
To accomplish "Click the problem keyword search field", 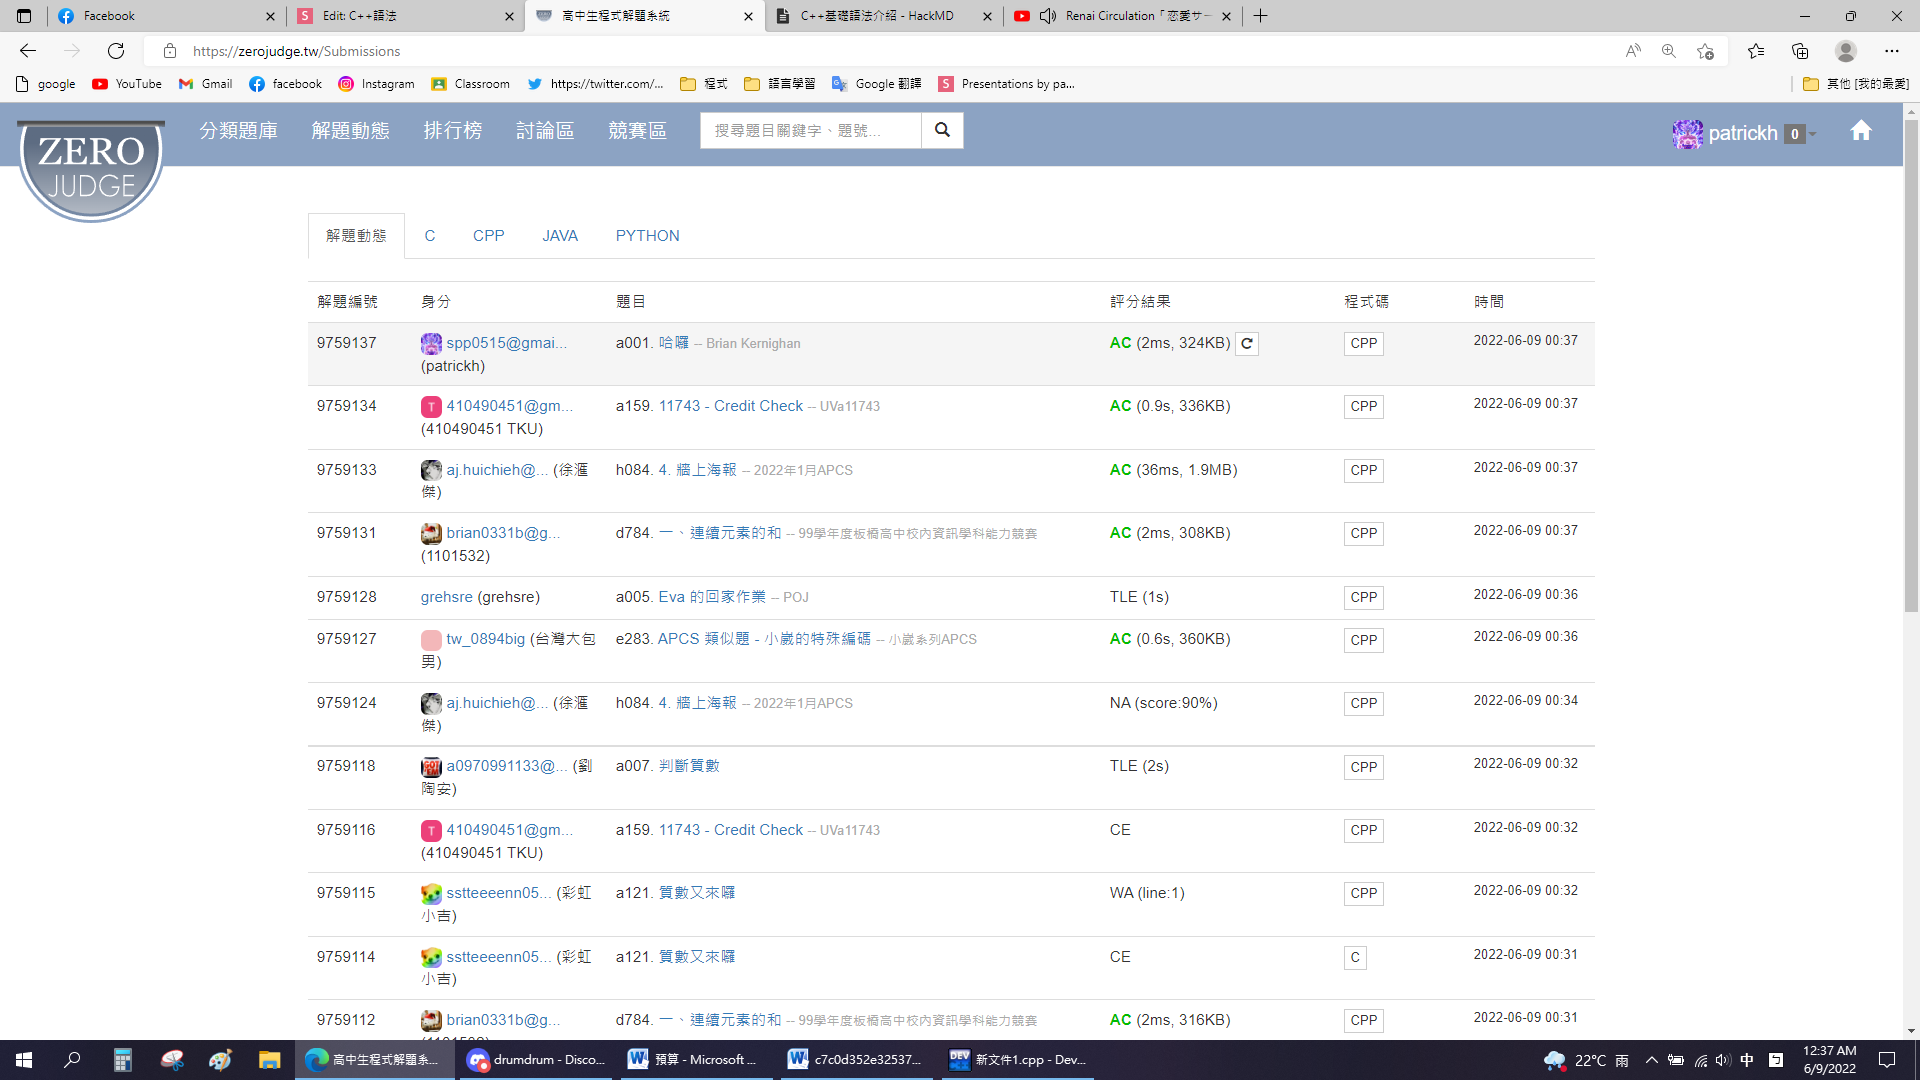I will point(810,131).
